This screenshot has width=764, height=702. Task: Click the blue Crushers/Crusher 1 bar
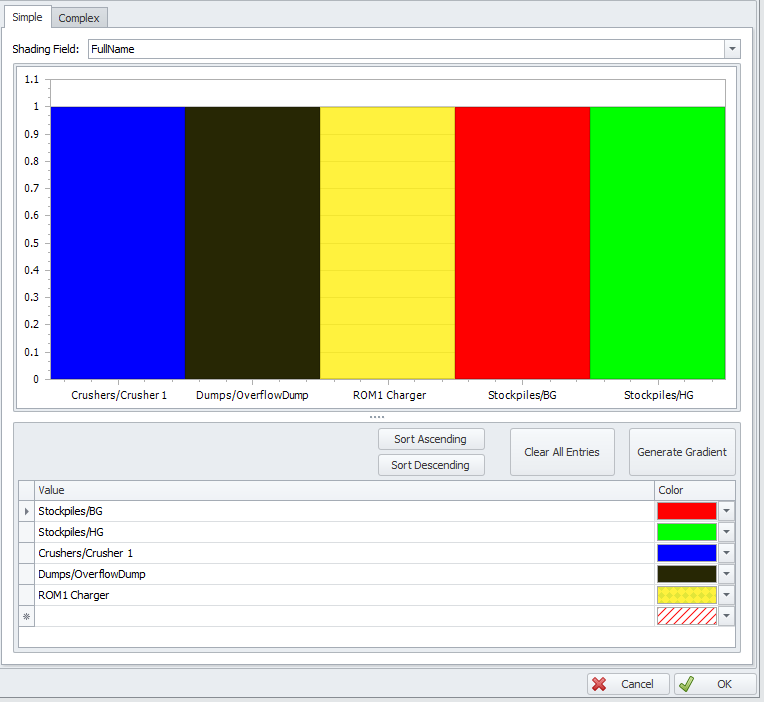(118, 243)
